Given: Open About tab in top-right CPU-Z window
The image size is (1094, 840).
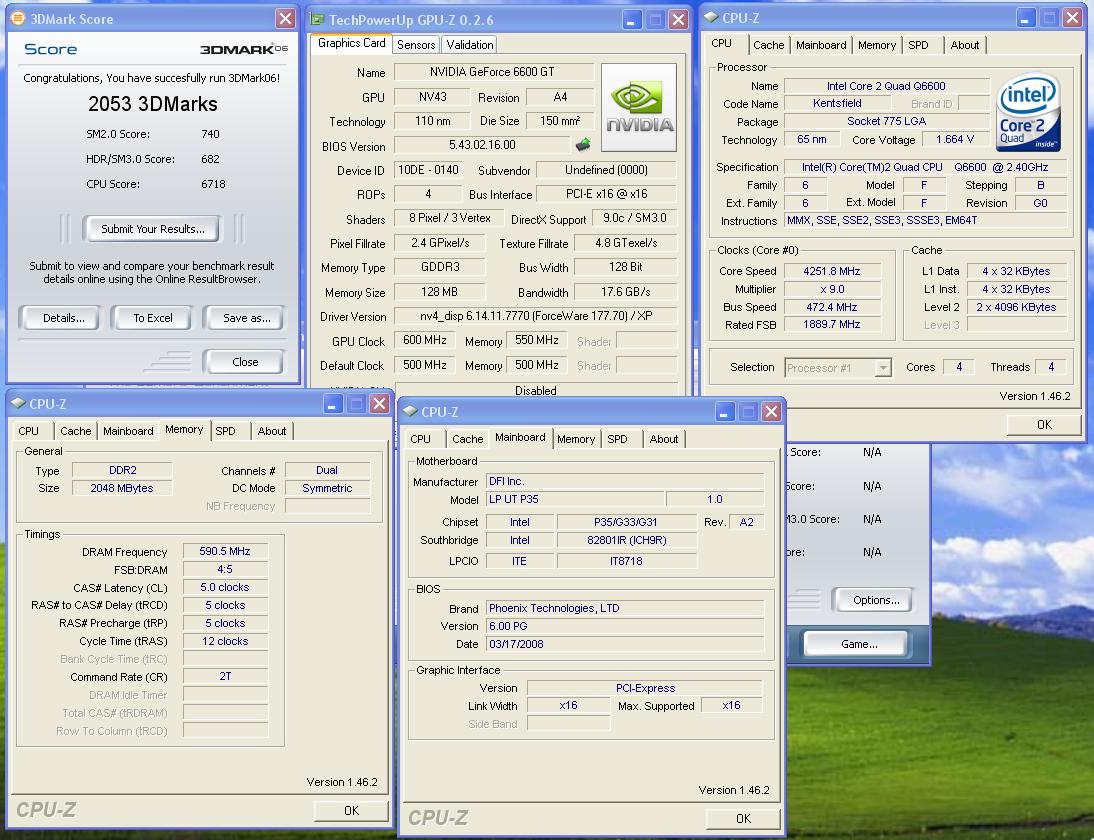Looking at the screenshot, I should click(965, 45).
